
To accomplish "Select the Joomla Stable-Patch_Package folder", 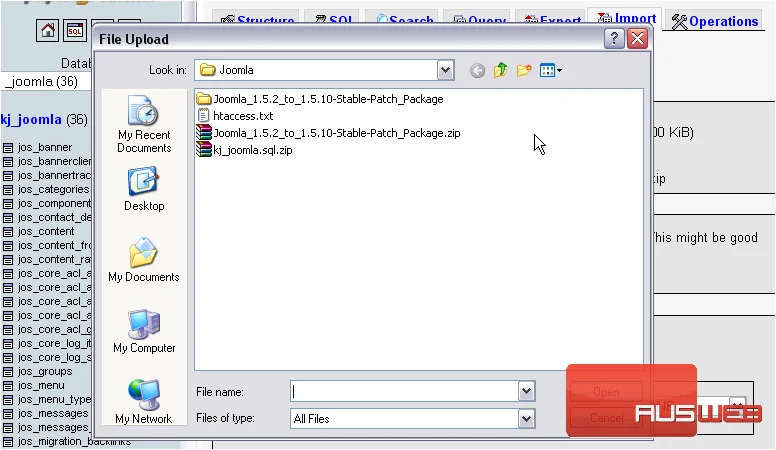I will click(x=320, y=99).
